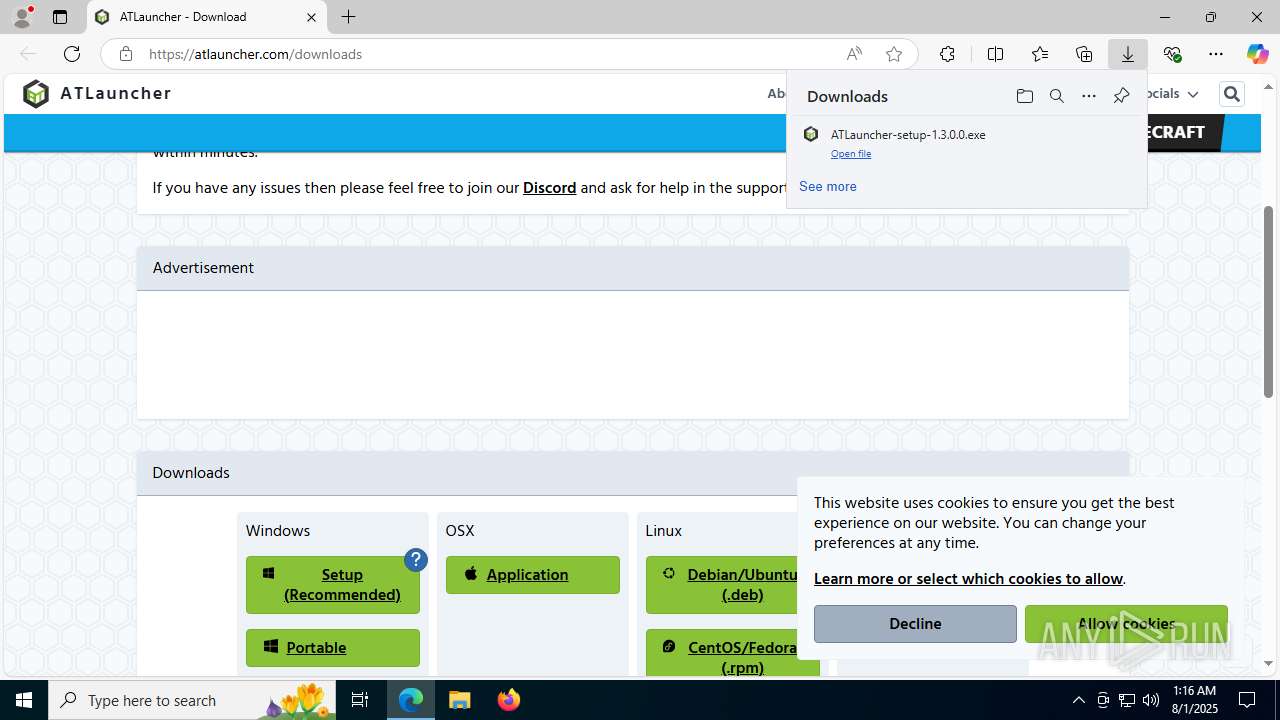Image resolution: width=1280 pixels, height=720 pixels.
Task: Search downloads magnifier icon
Action: tap(1056, 96)
